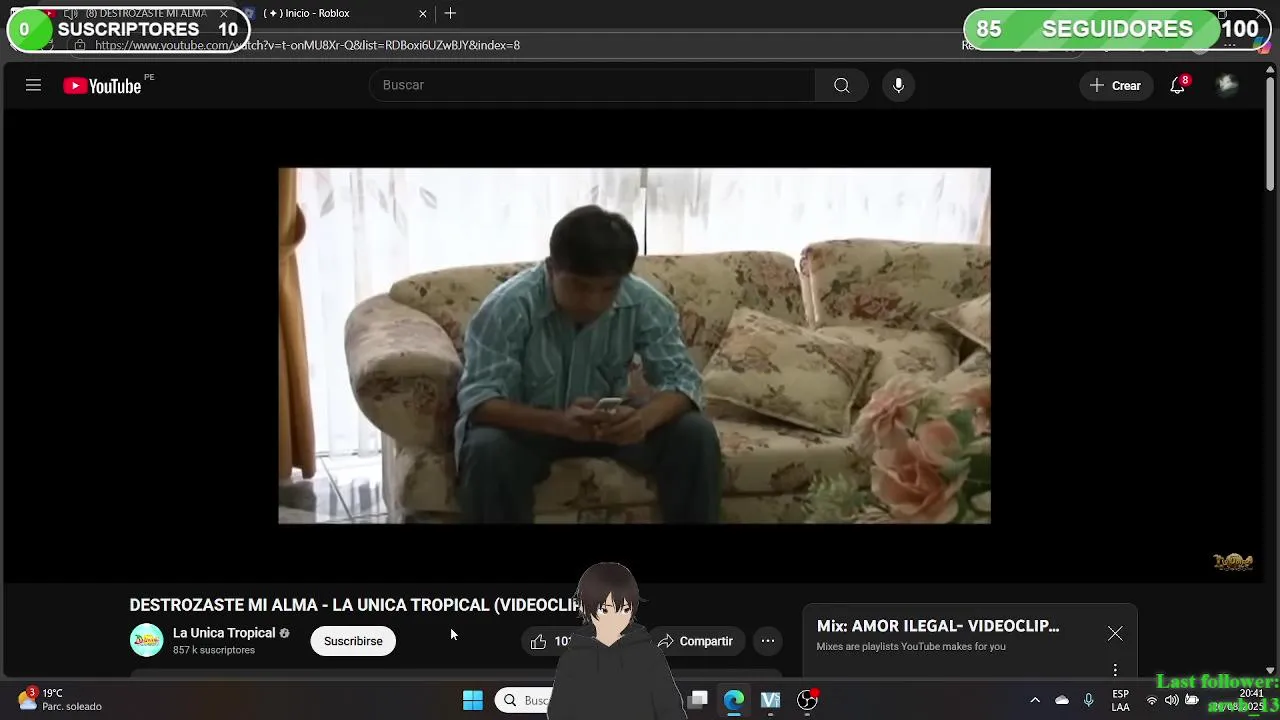Click the Buscar search field
This screenshot has width=1280, height=720.
point(592,85)
